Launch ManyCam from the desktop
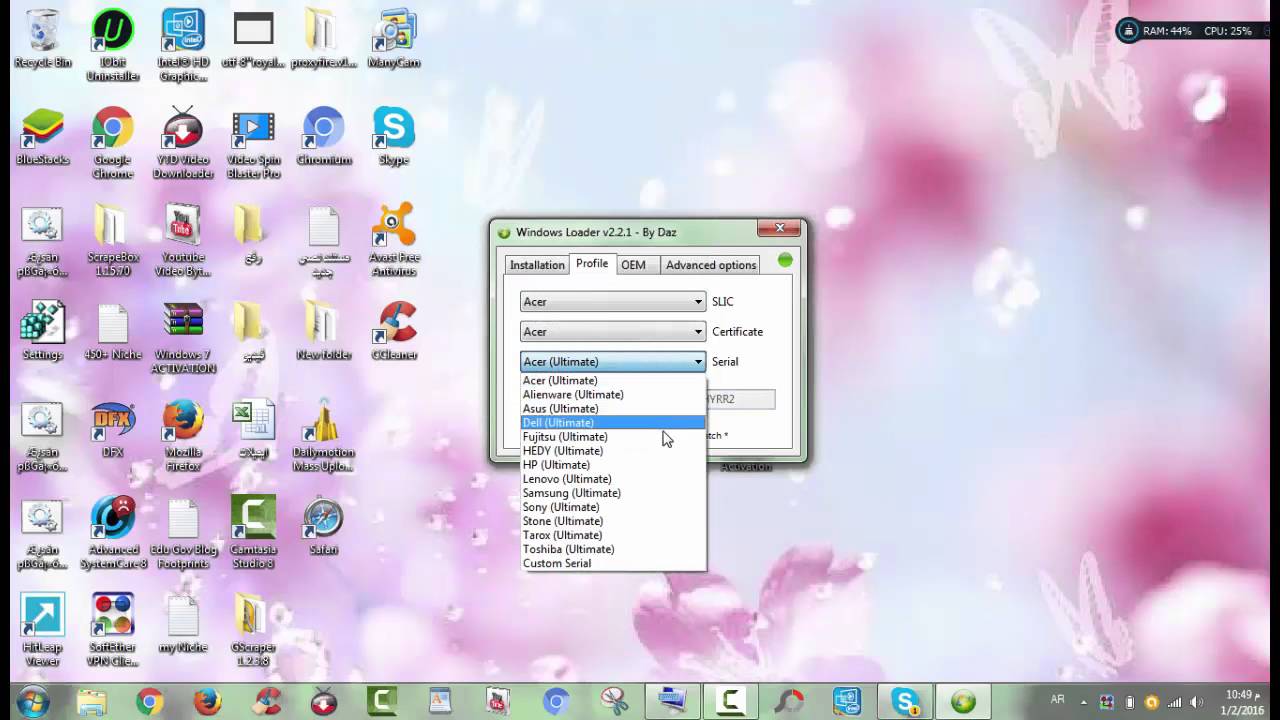Viewport: 1280px width, 720px height. (393, 38)
